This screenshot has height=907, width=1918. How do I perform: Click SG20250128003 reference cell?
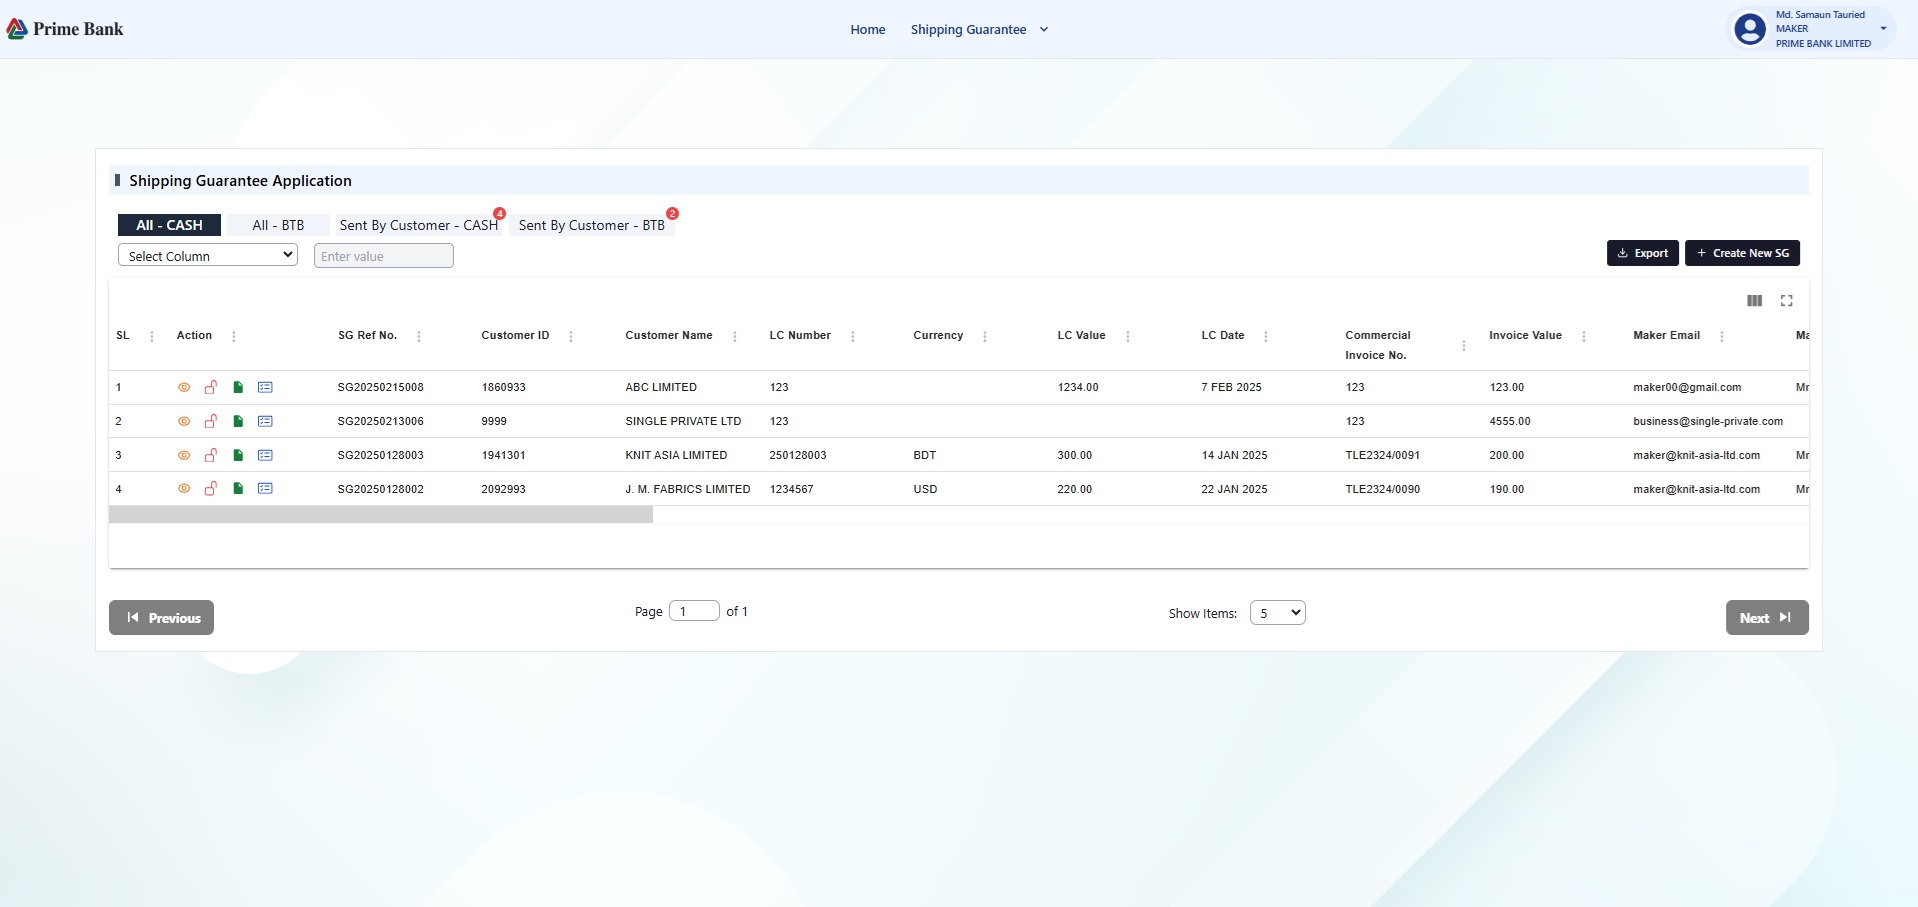click(381, 455)
